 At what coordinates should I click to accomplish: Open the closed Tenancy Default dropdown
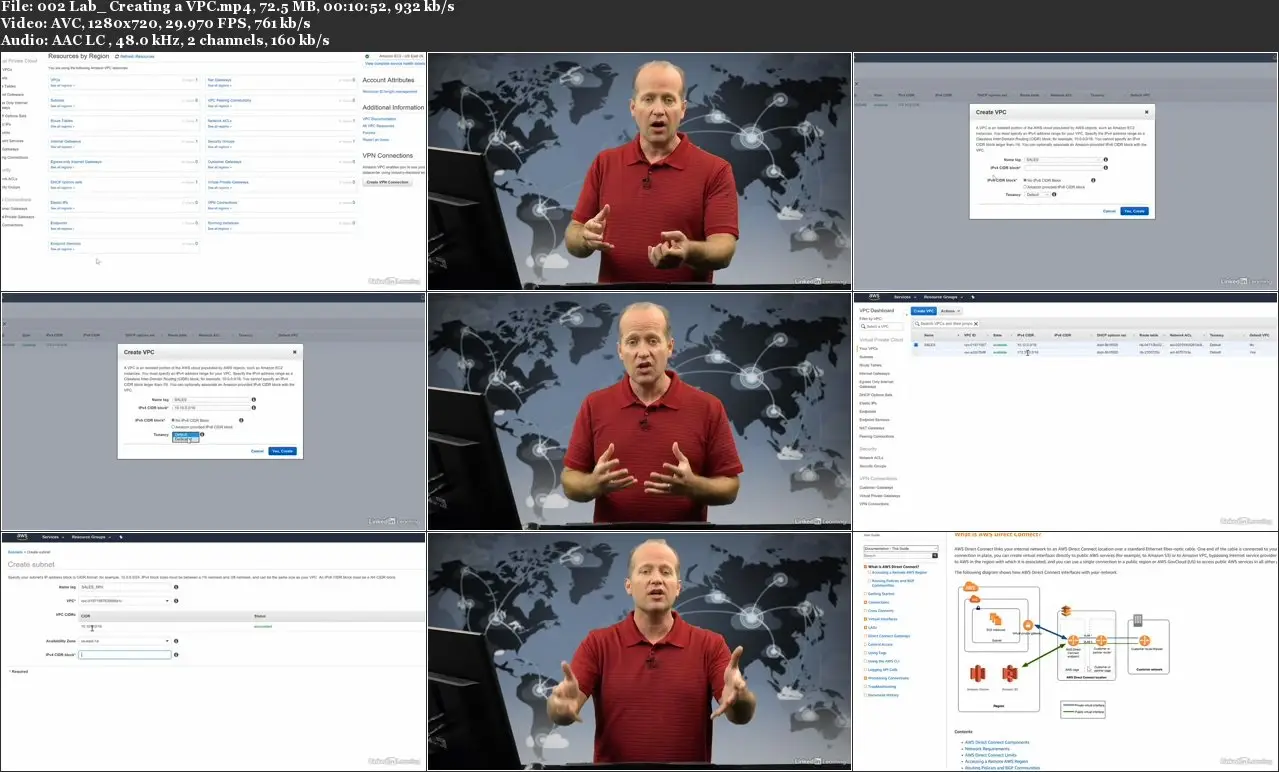pos(1038,195)
